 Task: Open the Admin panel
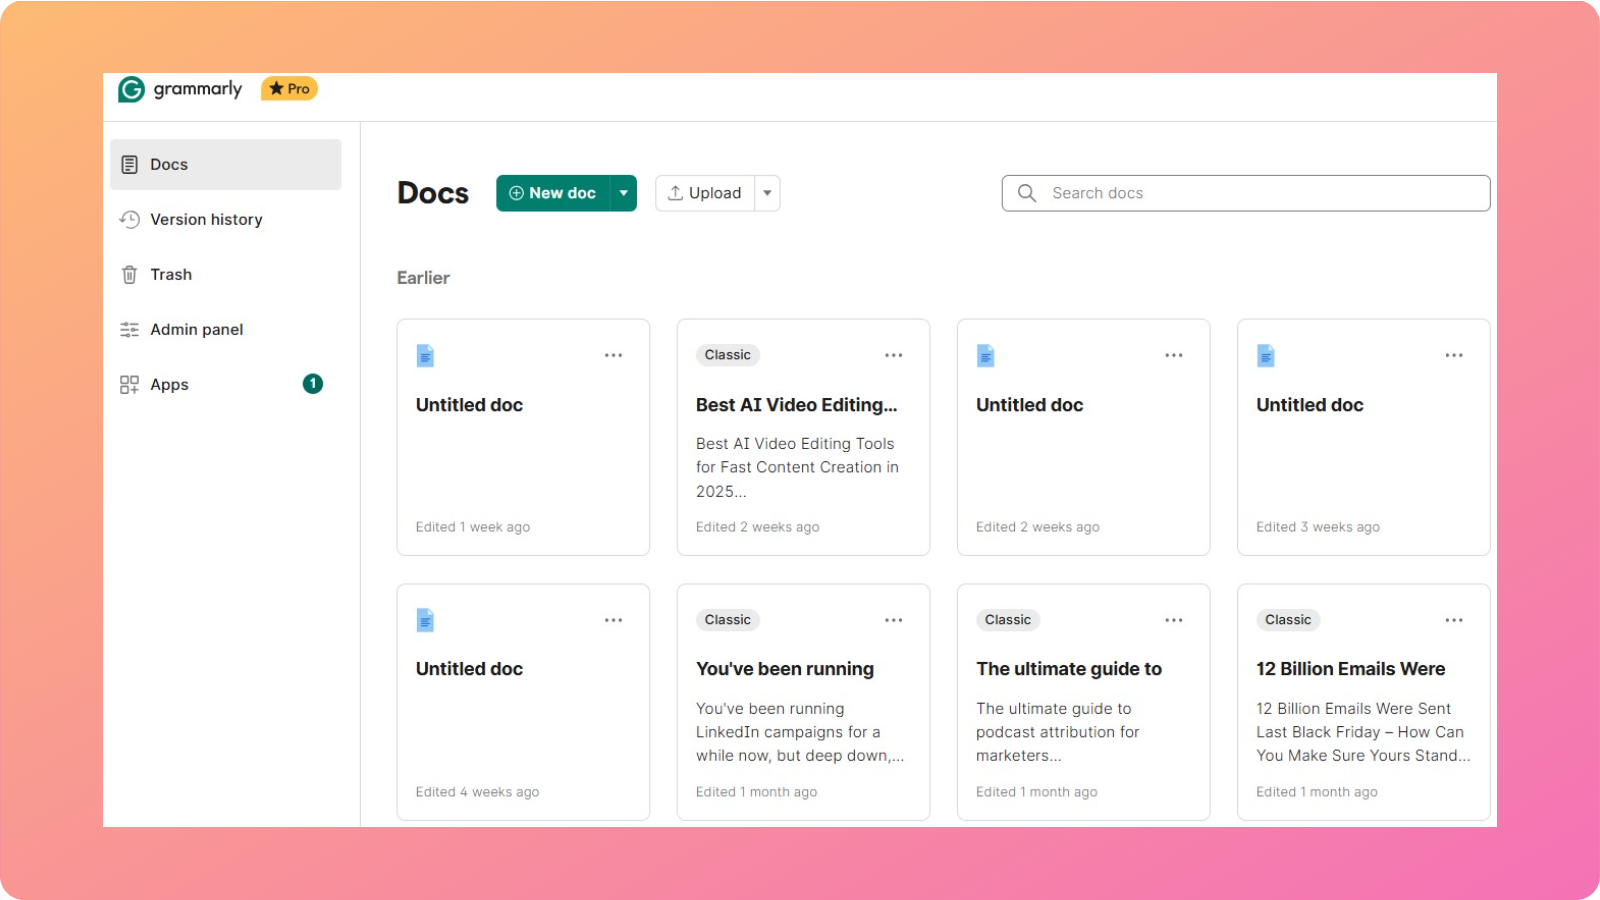click(x=196, y=329)
